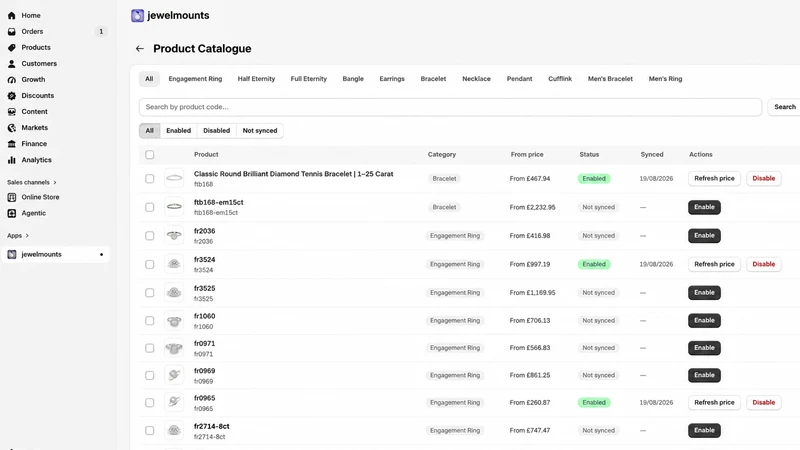Viewport: 800px width, 450px height.
Task: Click the Products tag icon
Action: tap(12, 47)
